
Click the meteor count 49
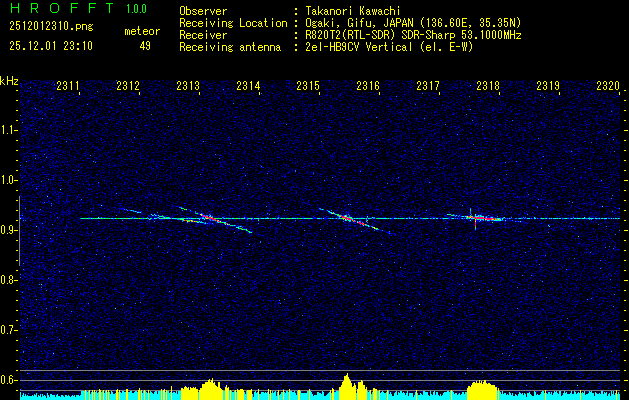[x=145, y=46]
